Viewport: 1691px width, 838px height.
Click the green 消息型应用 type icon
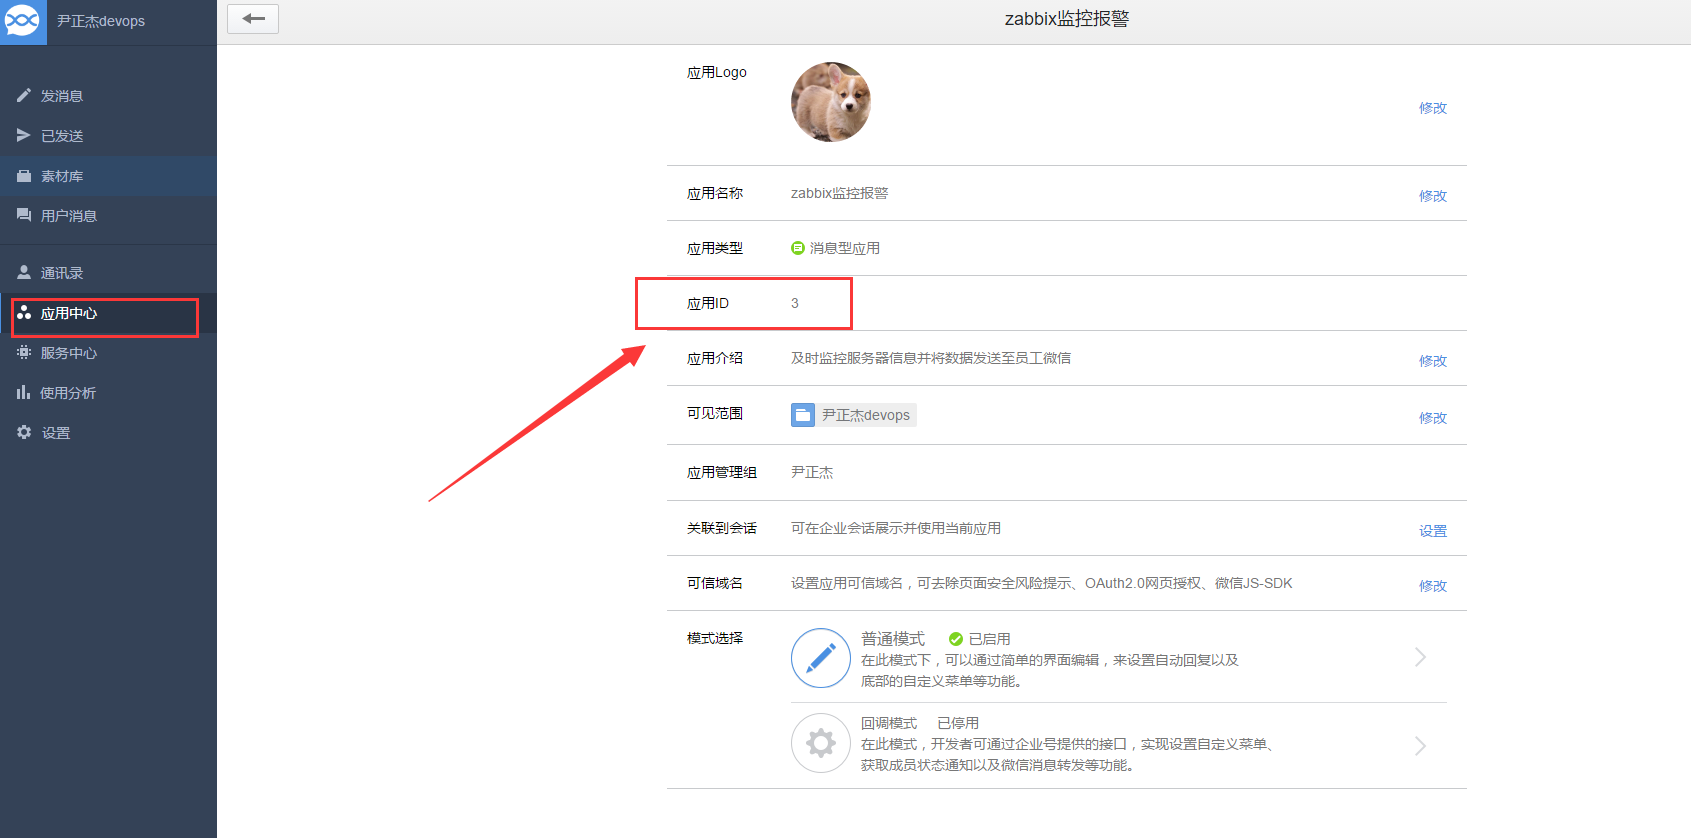[x=798, y=248]
